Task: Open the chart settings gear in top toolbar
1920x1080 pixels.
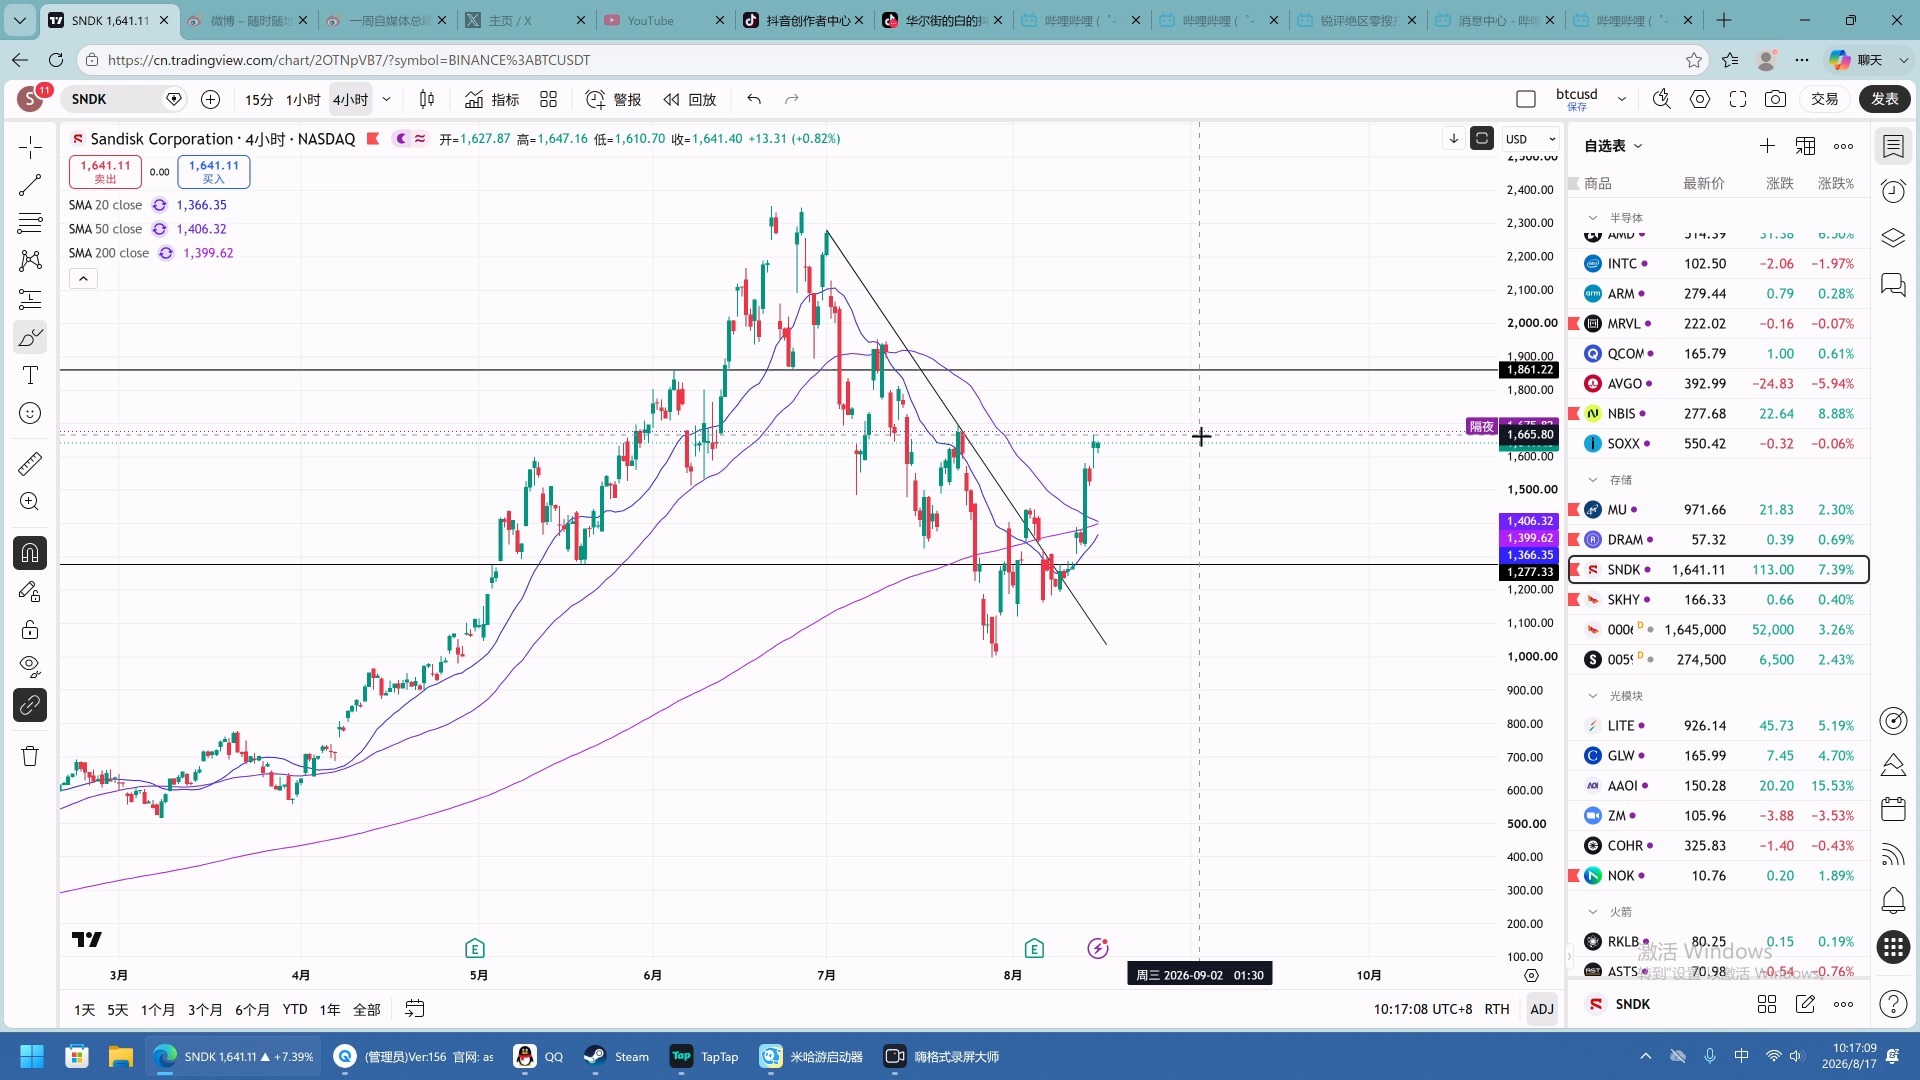Action: (x=1700, y=99)
